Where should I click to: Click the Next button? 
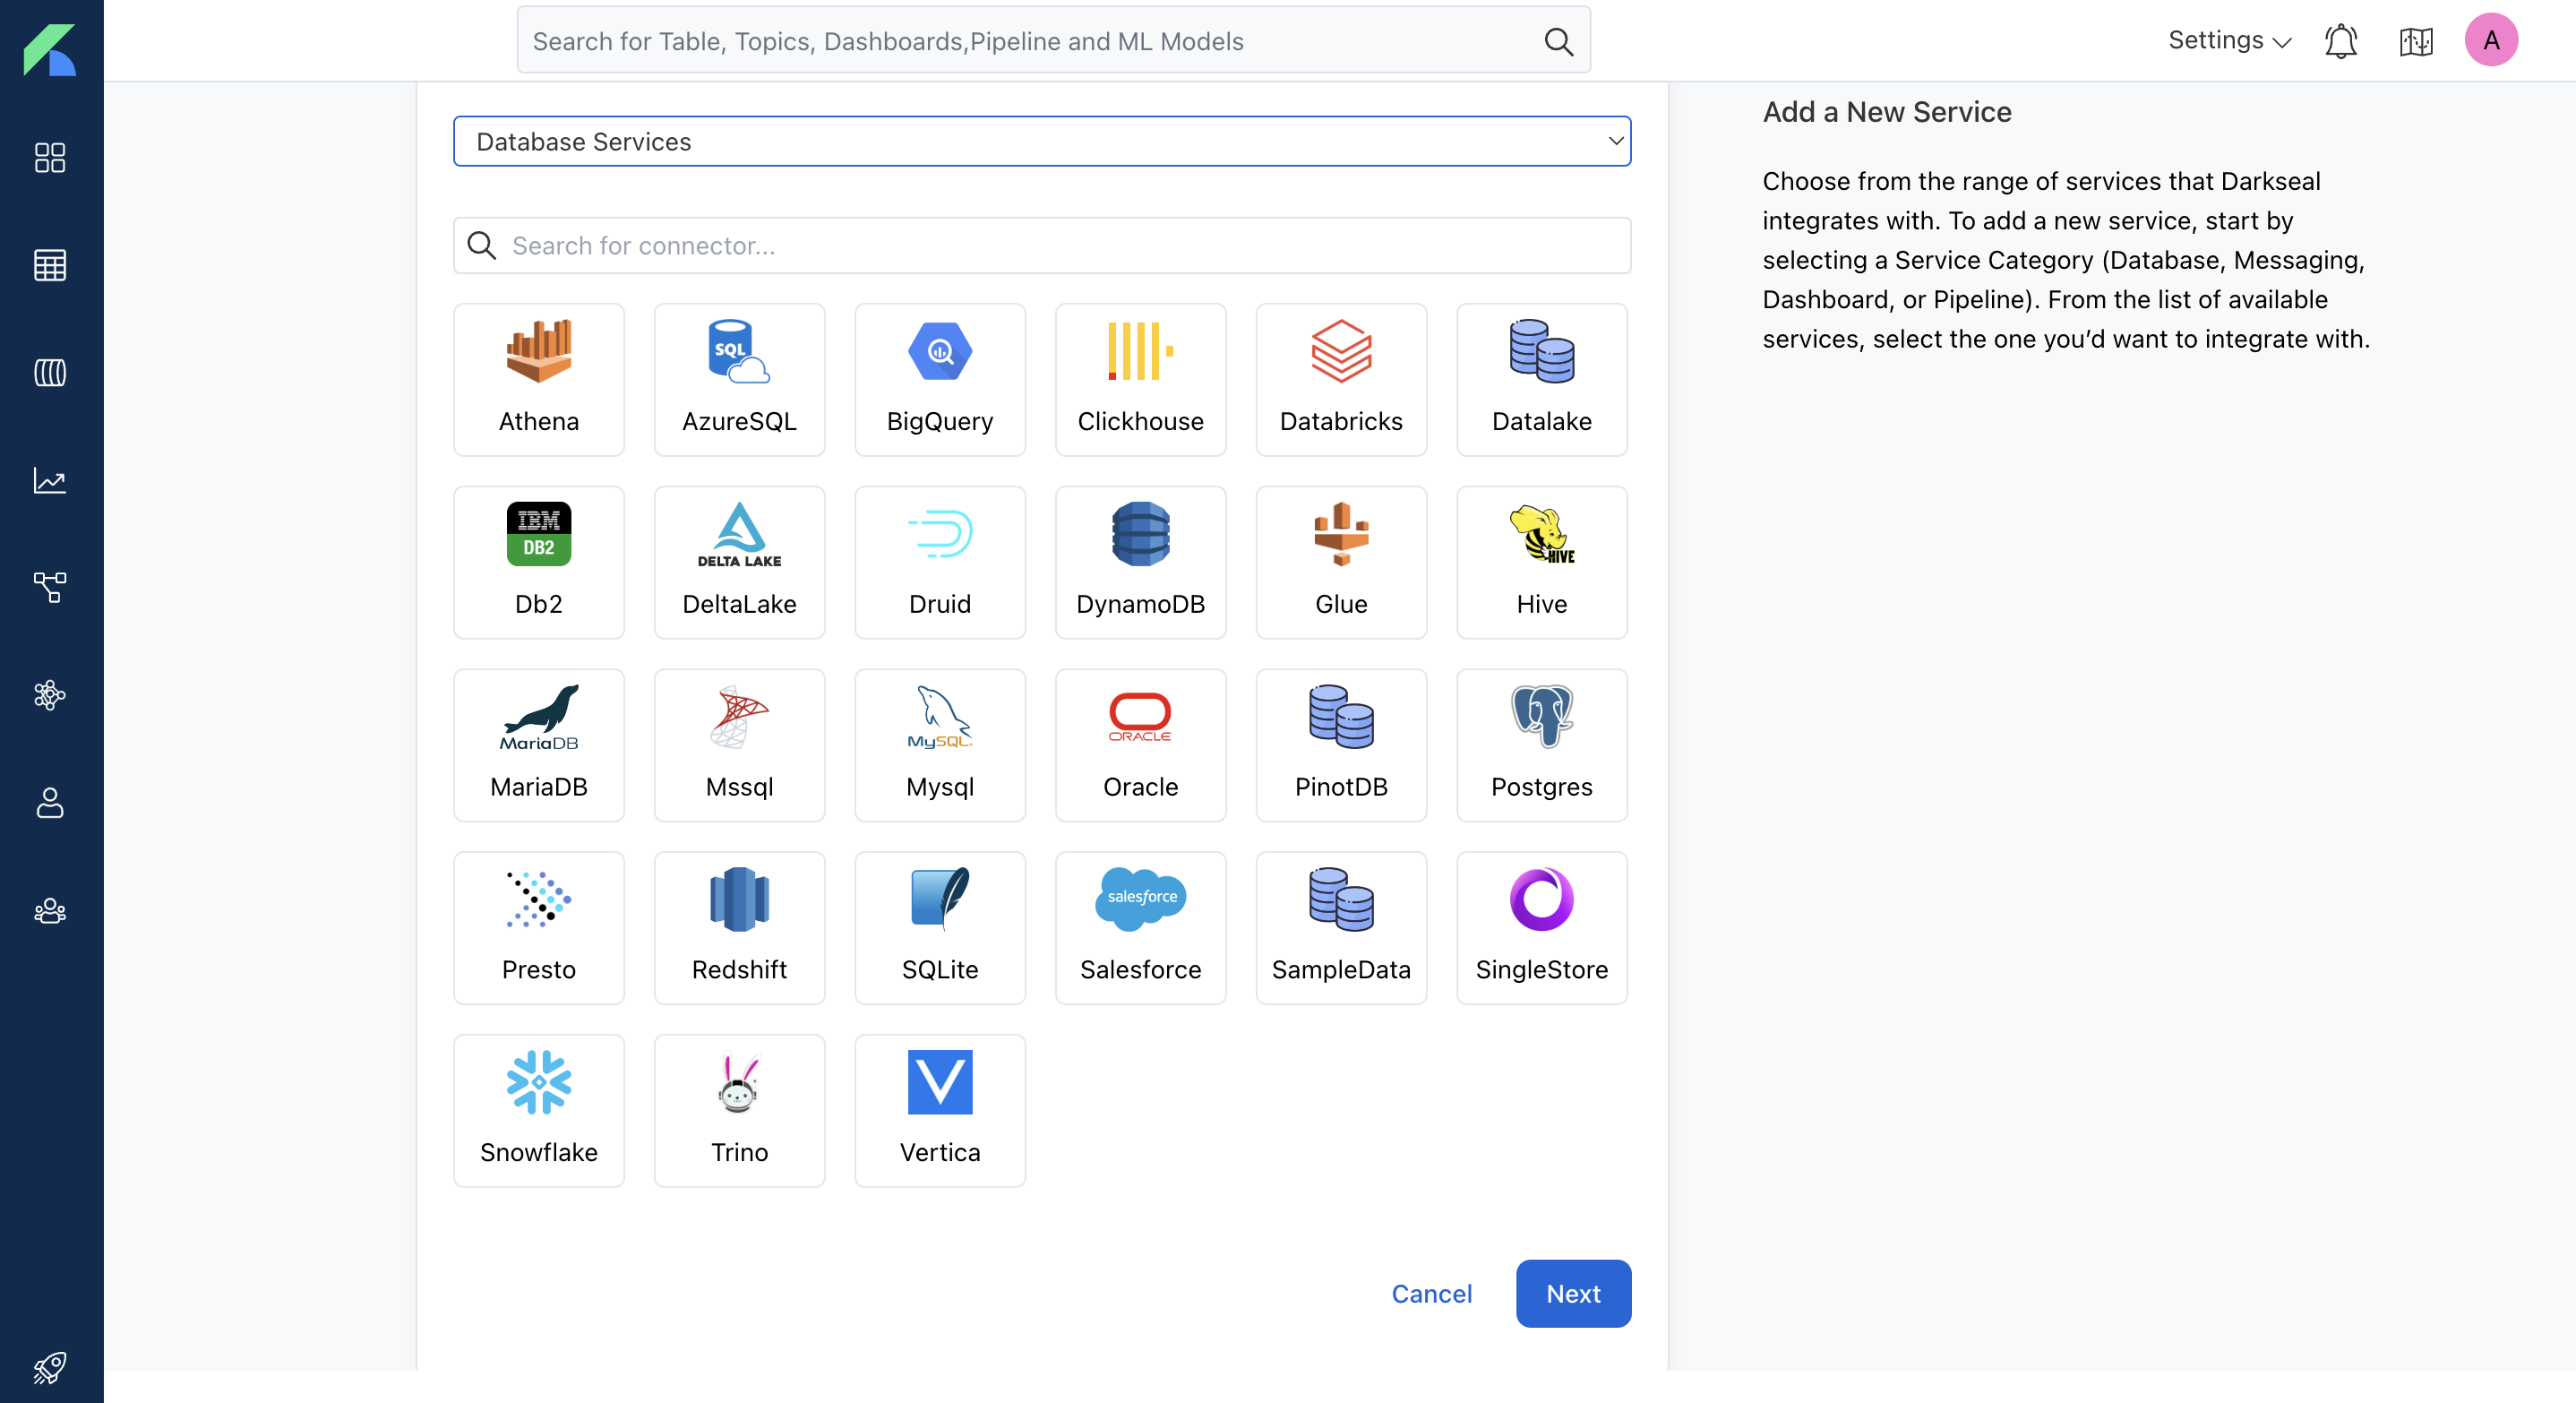point(1572,1293)
